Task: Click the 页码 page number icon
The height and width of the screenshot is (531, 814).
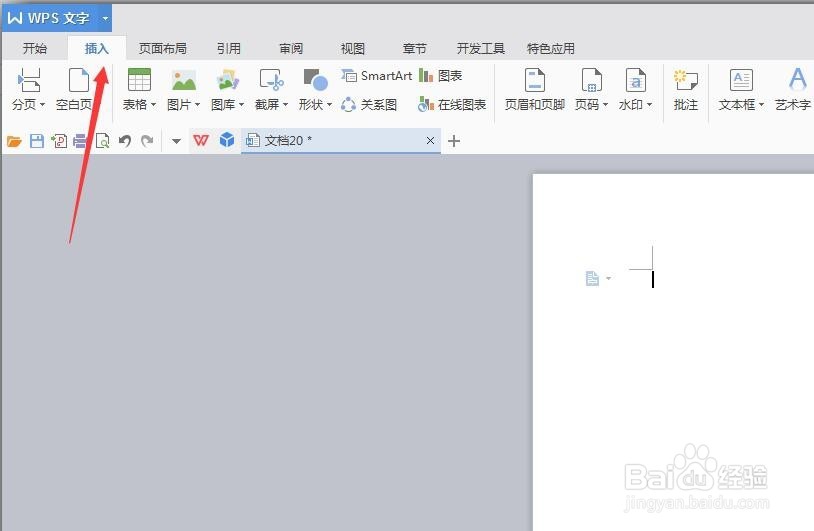Action: (x=591, y=80)
